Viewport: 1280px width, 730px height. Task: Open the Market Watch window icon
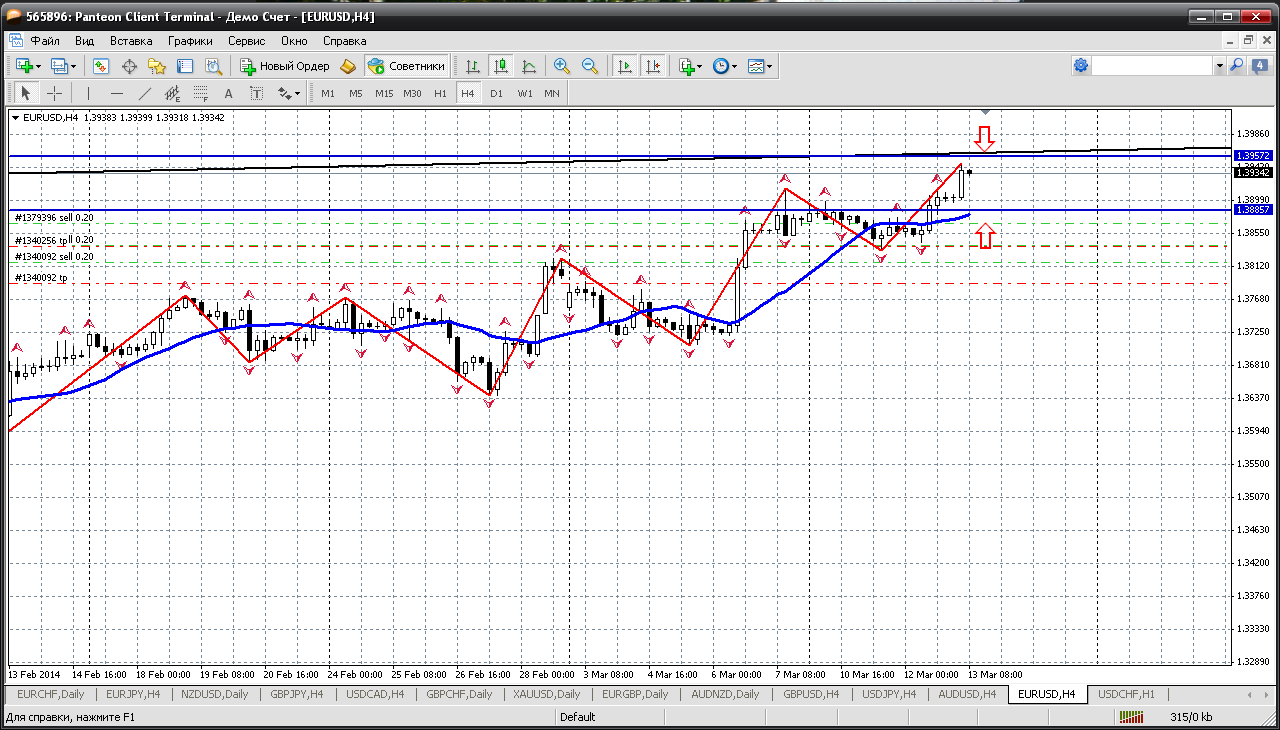[101, 66]
